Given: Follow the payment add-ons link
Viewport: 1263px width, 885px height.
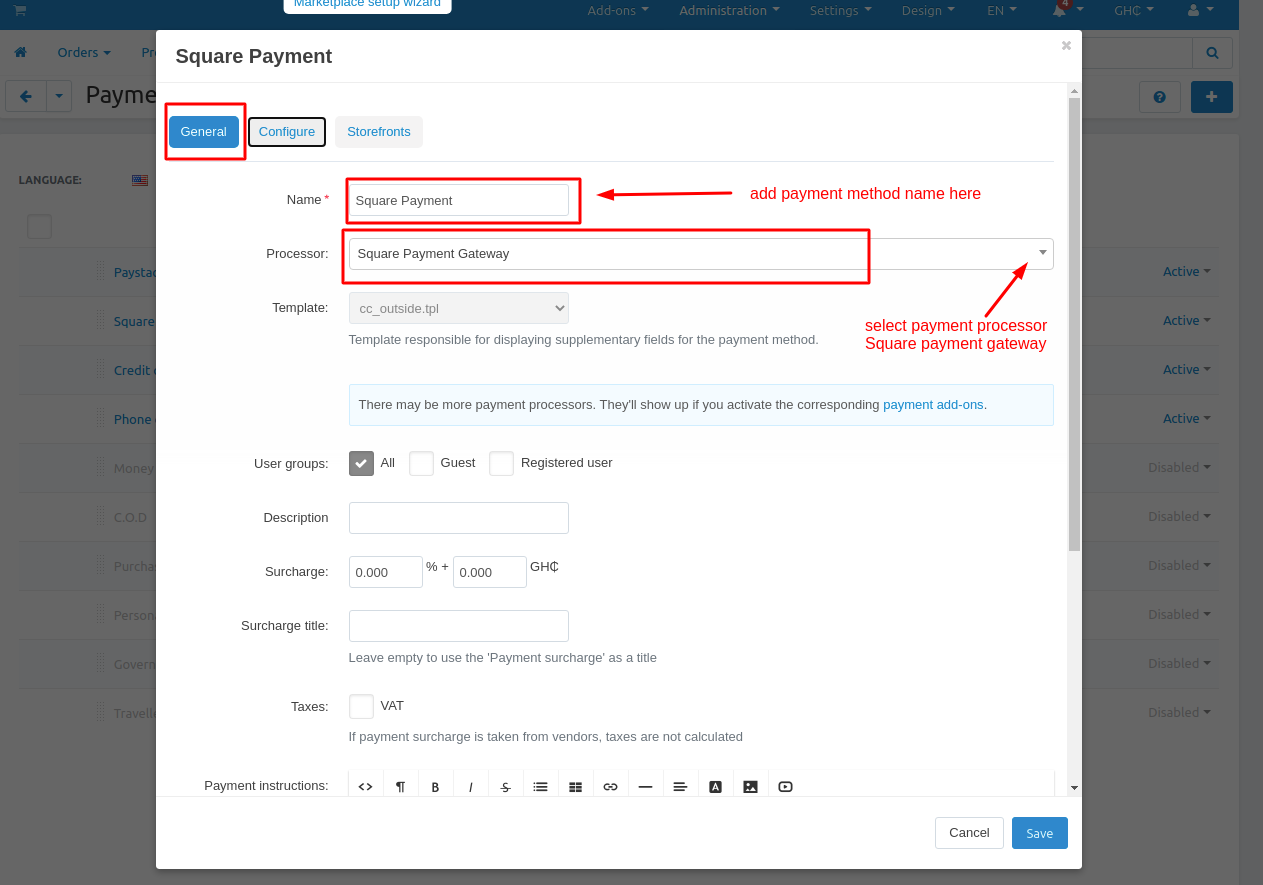Looking at the screenshot, I should (933, 405).
